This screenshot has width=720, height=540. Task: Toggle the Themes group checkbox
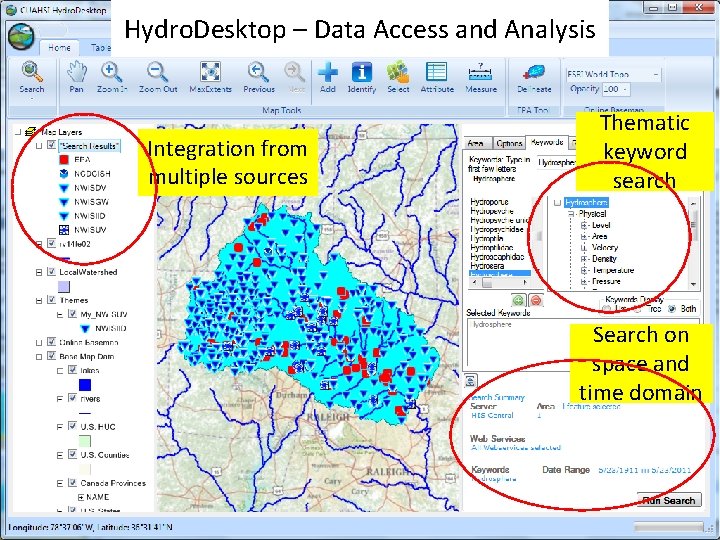51,300
